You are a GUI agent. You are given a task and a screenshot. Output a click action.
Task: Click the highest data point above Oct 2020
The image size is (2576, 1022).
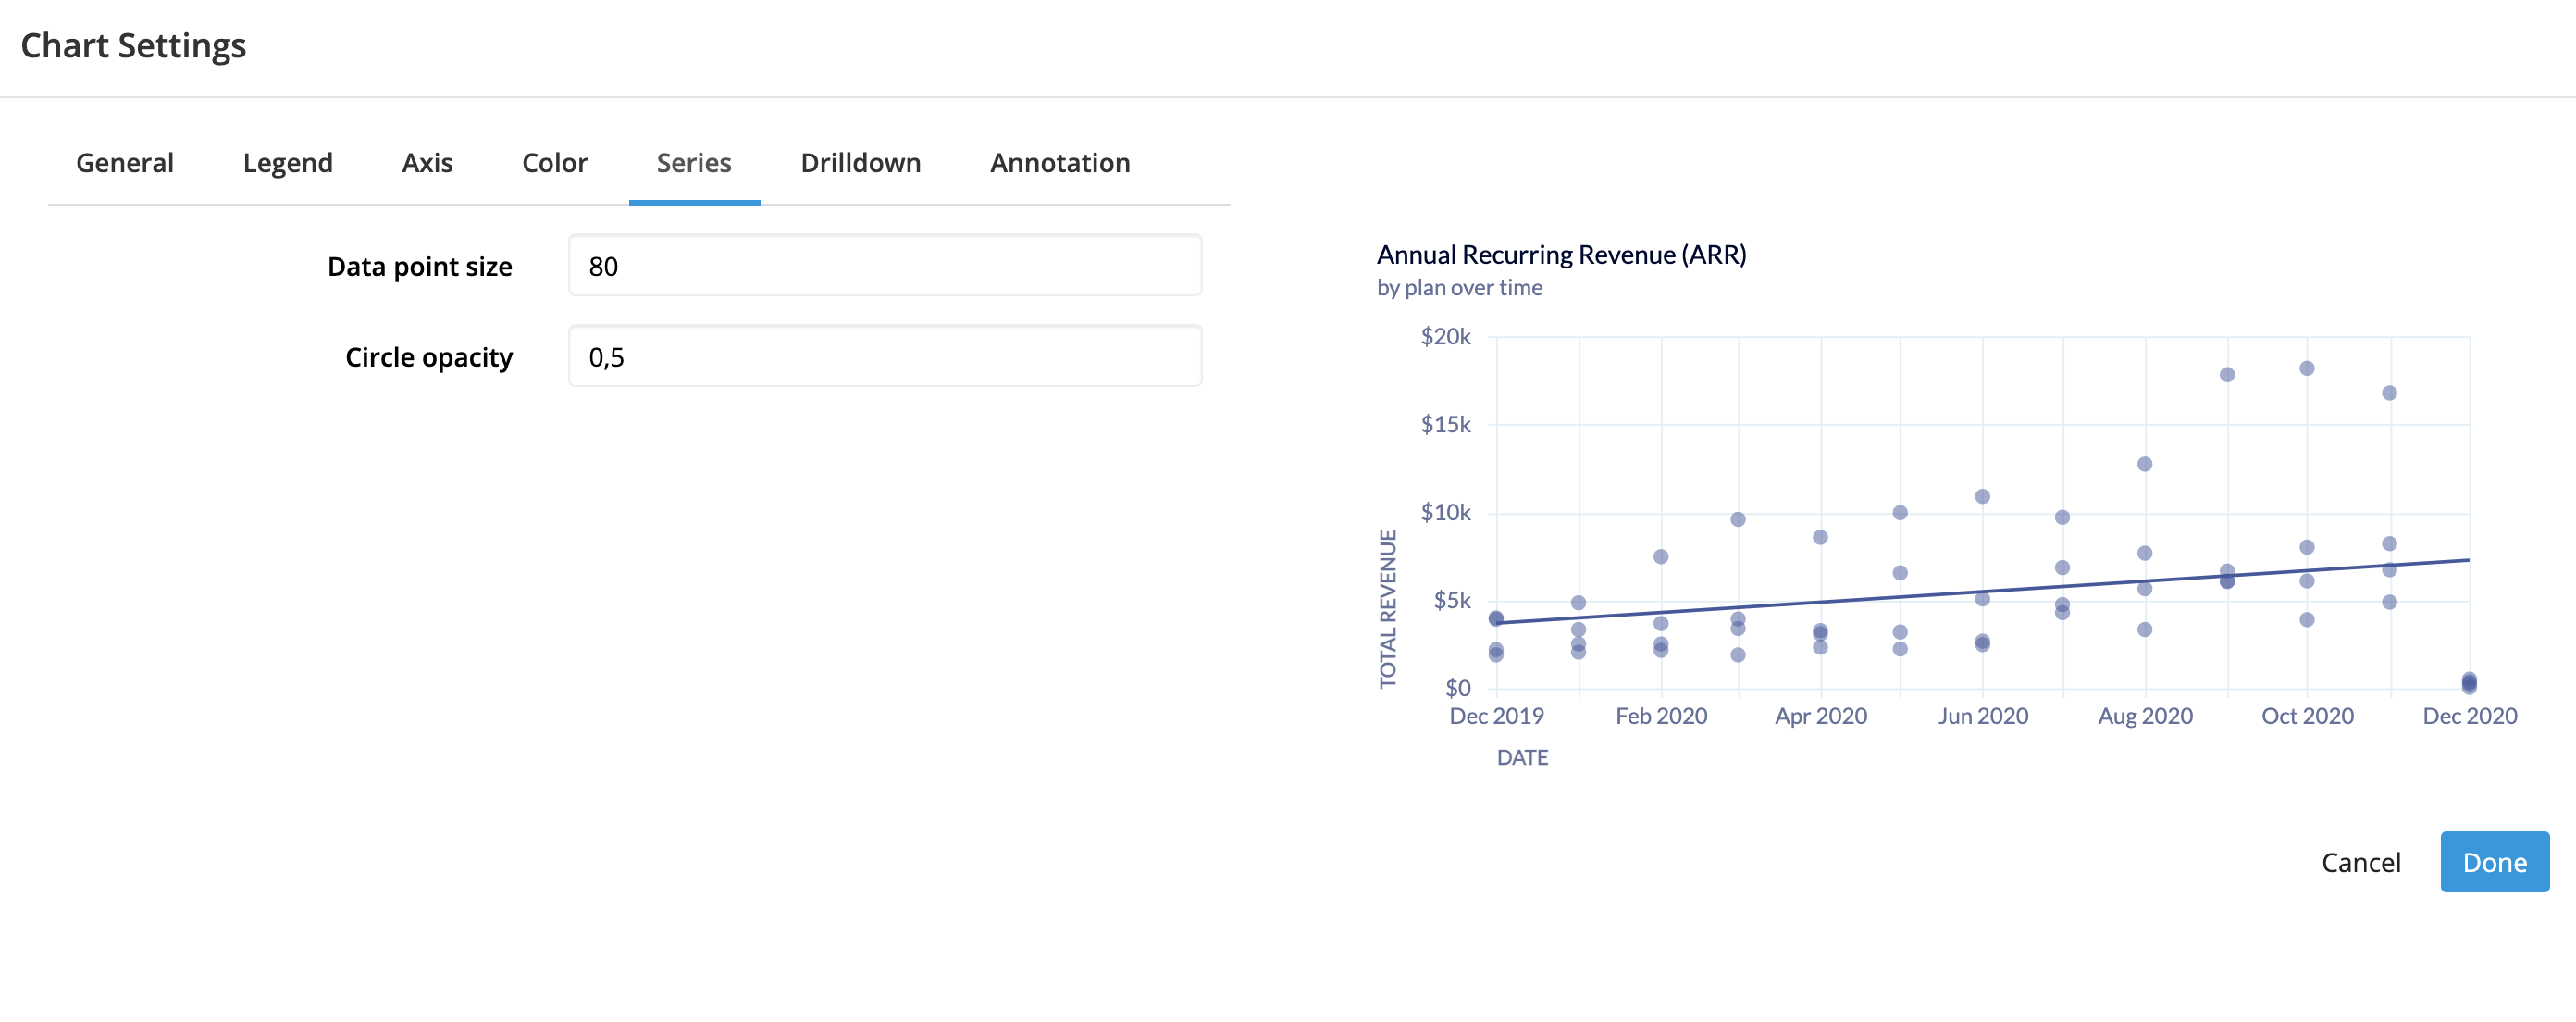coord(2307,369)
